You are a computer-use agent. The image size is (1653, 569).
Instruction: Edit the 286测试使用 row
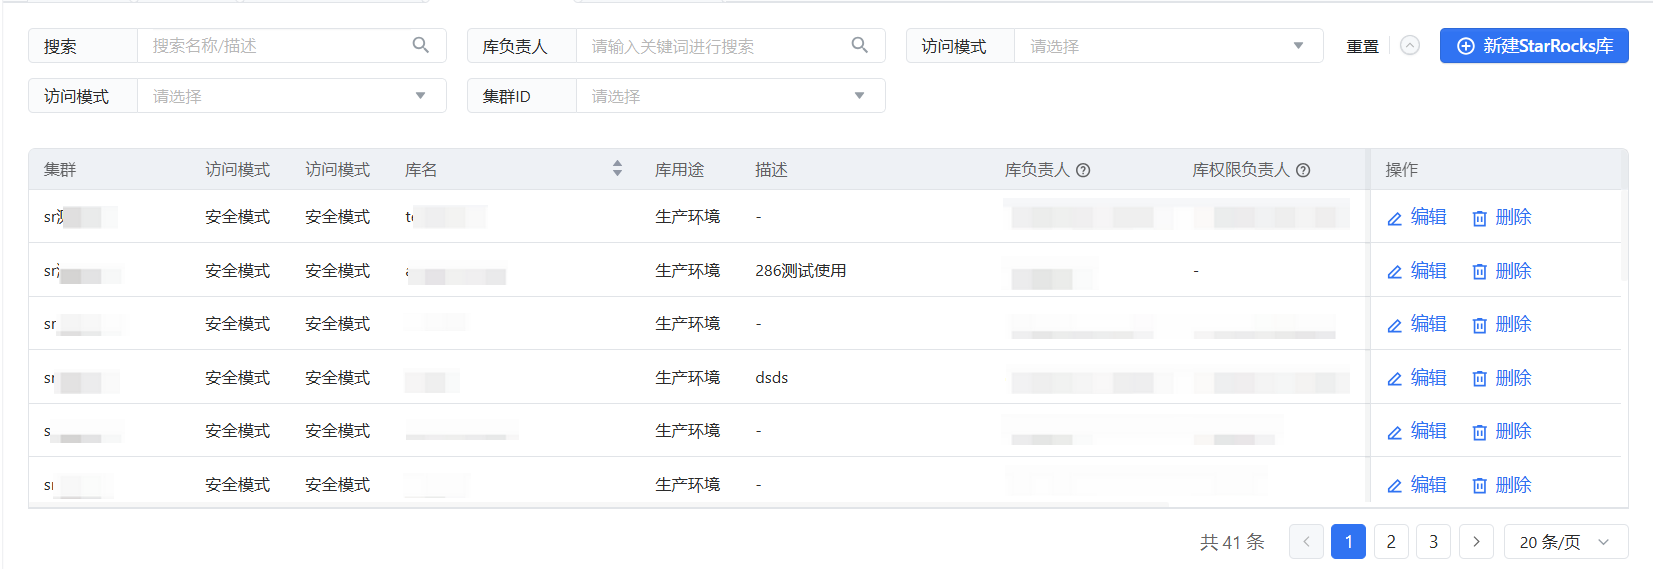click(1417, 271)
